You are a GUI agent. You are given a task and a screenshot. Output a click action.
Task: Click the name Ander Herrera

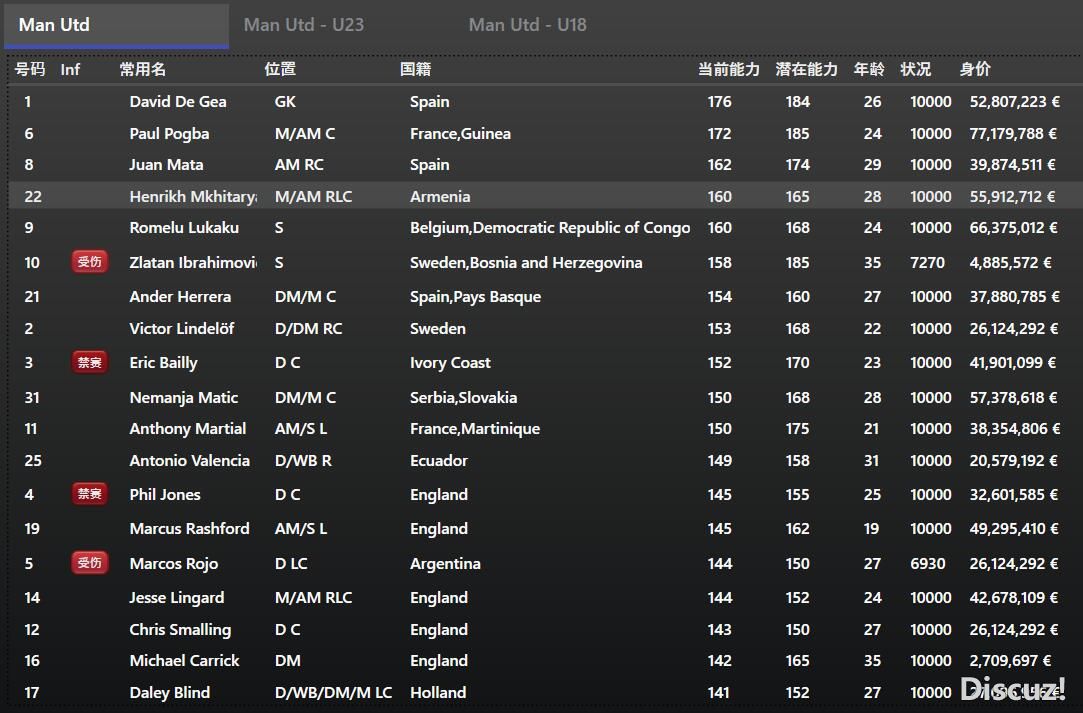180,296
